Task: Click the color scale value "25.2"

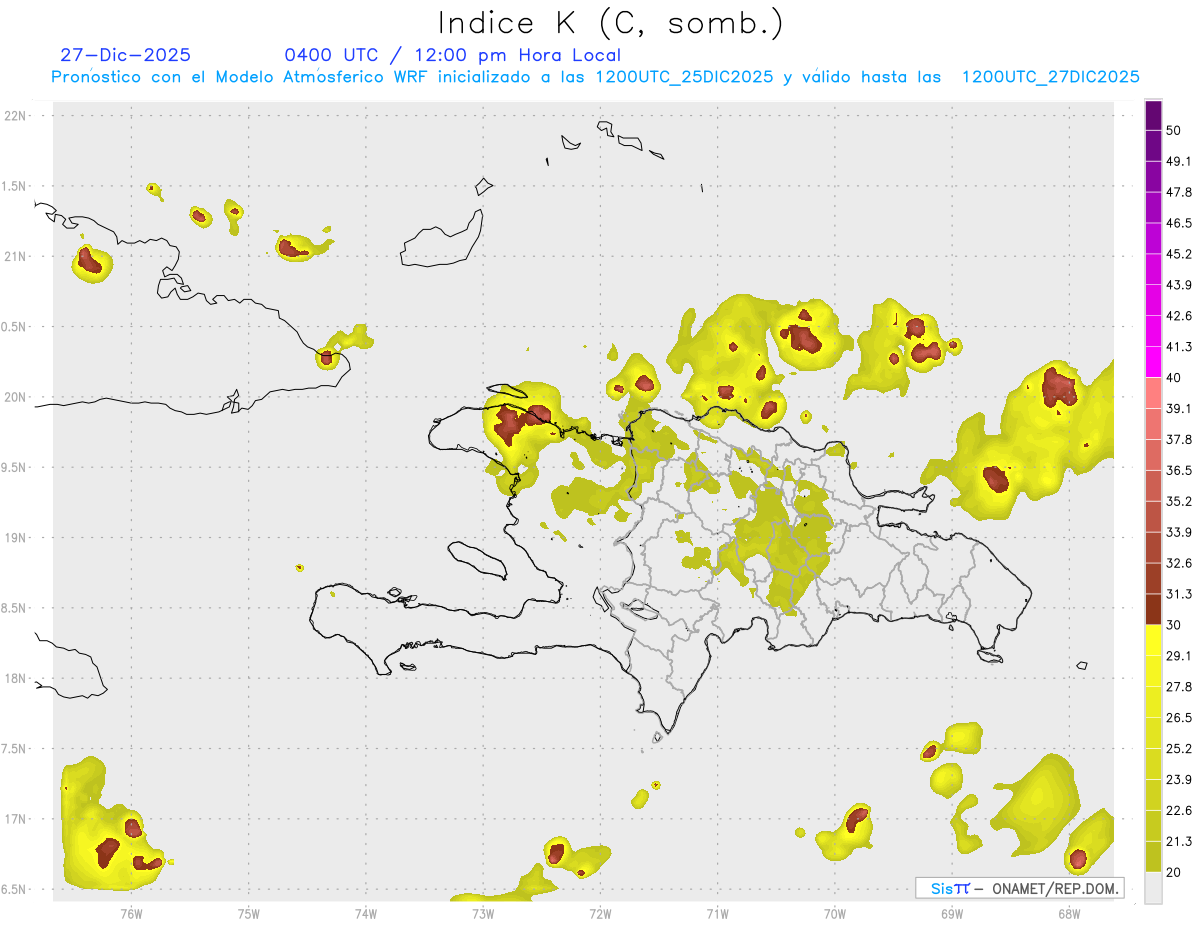Action: point(1178,749)
